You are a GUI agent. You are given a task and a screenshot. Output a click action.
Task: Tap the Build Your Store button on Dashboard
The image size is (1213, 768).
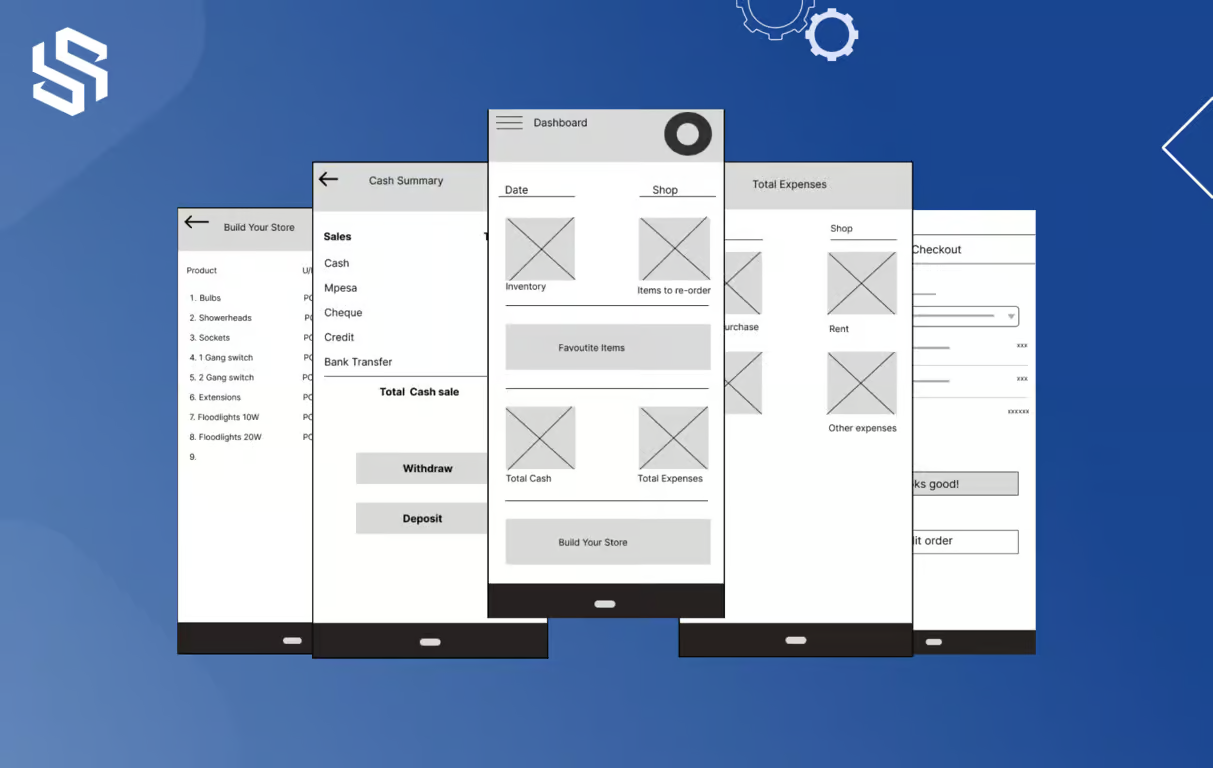pos(608,542)
